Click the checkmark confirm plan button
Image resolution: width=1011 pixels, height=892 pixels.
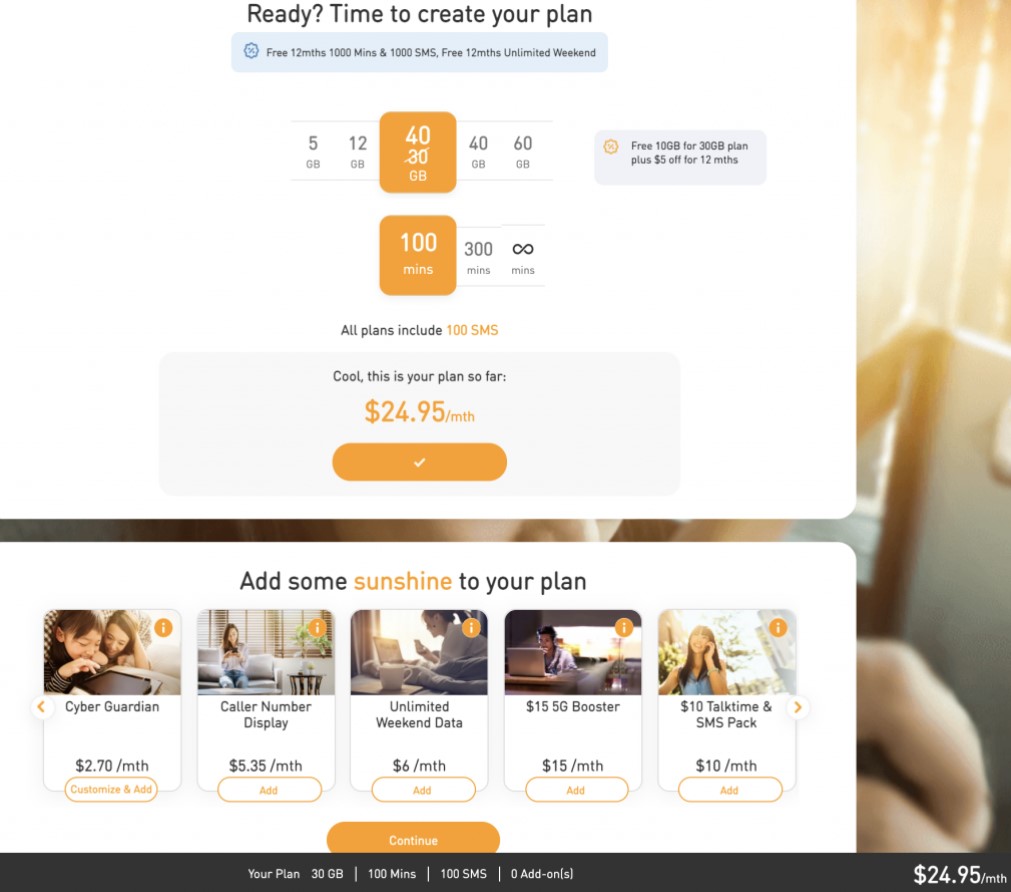click(419, 462)
